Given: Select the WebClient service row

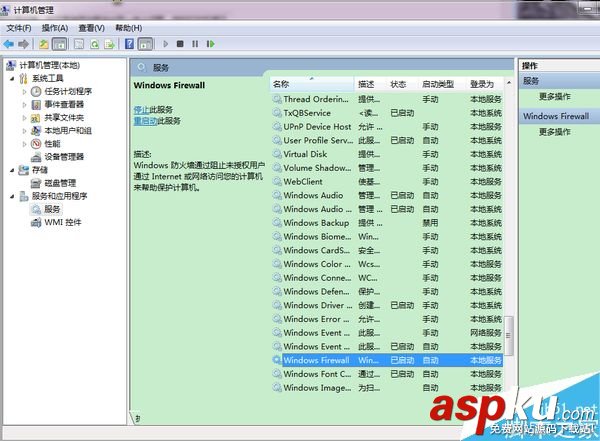Looking at the screenshot, I should coord(387,181).
